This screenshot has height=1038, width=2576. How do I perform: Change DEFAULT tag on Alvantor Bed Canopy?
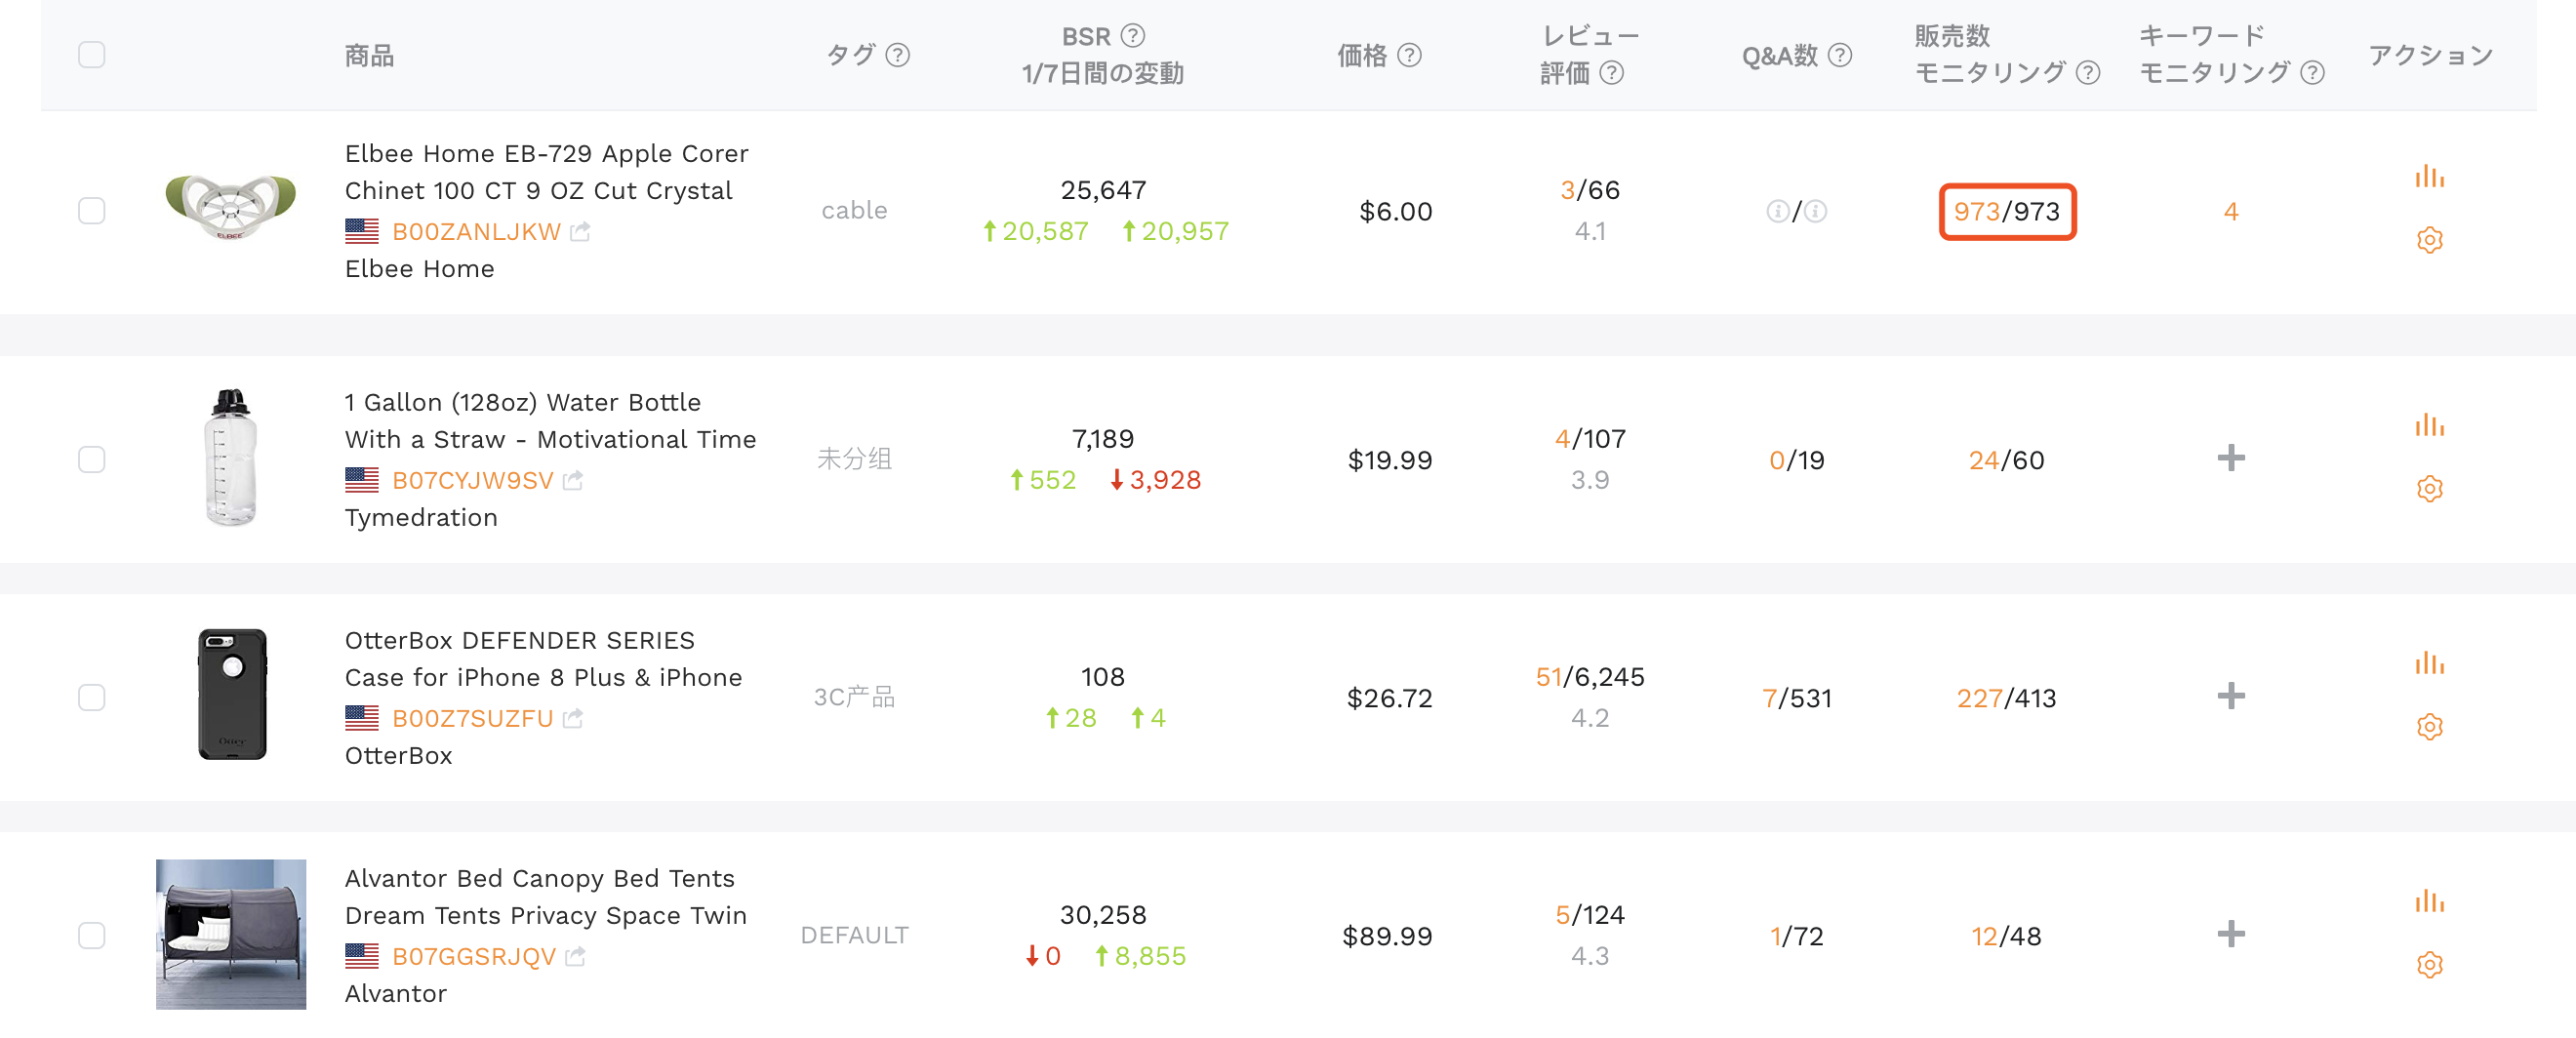point(853,935)
